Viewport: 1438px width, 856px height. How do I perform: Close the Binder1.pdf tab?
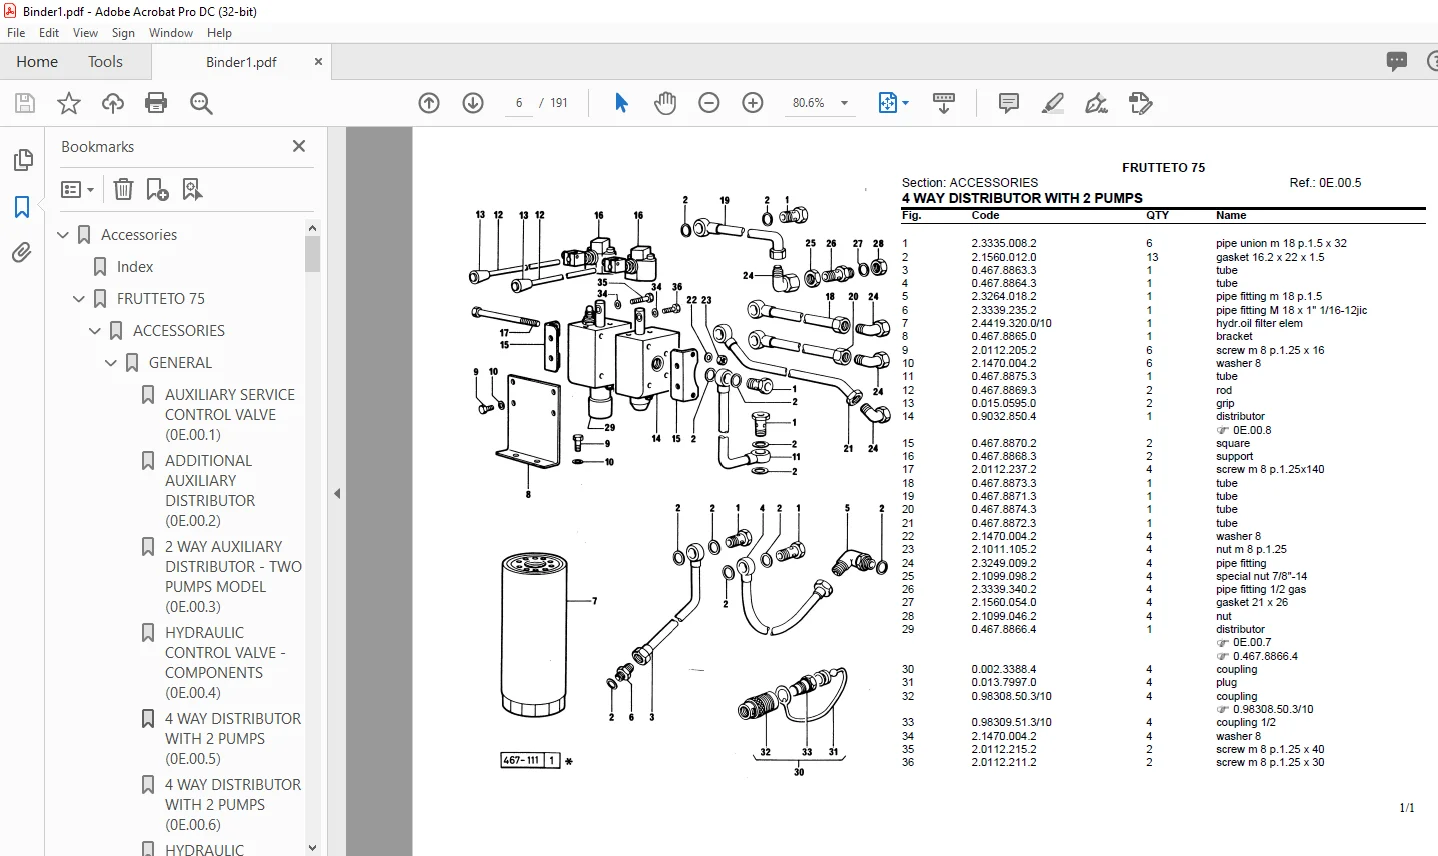click(318, 61)
